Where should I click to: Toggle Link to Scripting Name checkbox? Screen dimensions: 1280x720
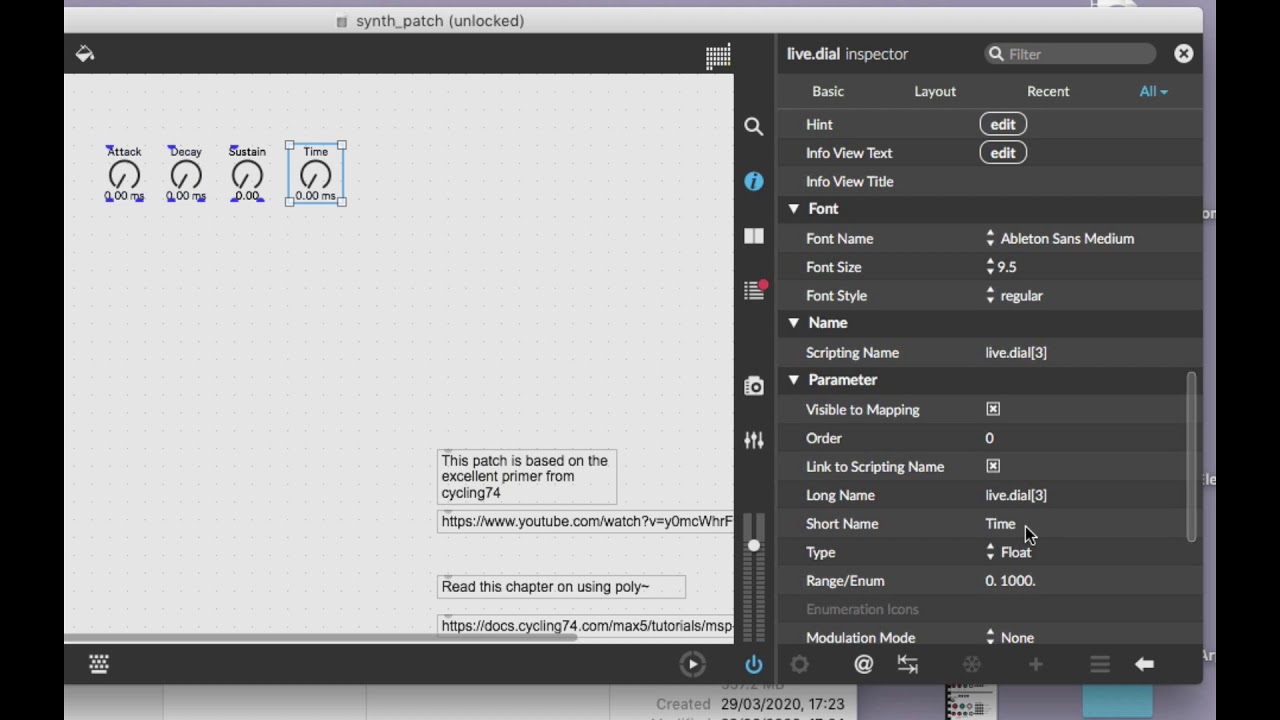[993, 466]
